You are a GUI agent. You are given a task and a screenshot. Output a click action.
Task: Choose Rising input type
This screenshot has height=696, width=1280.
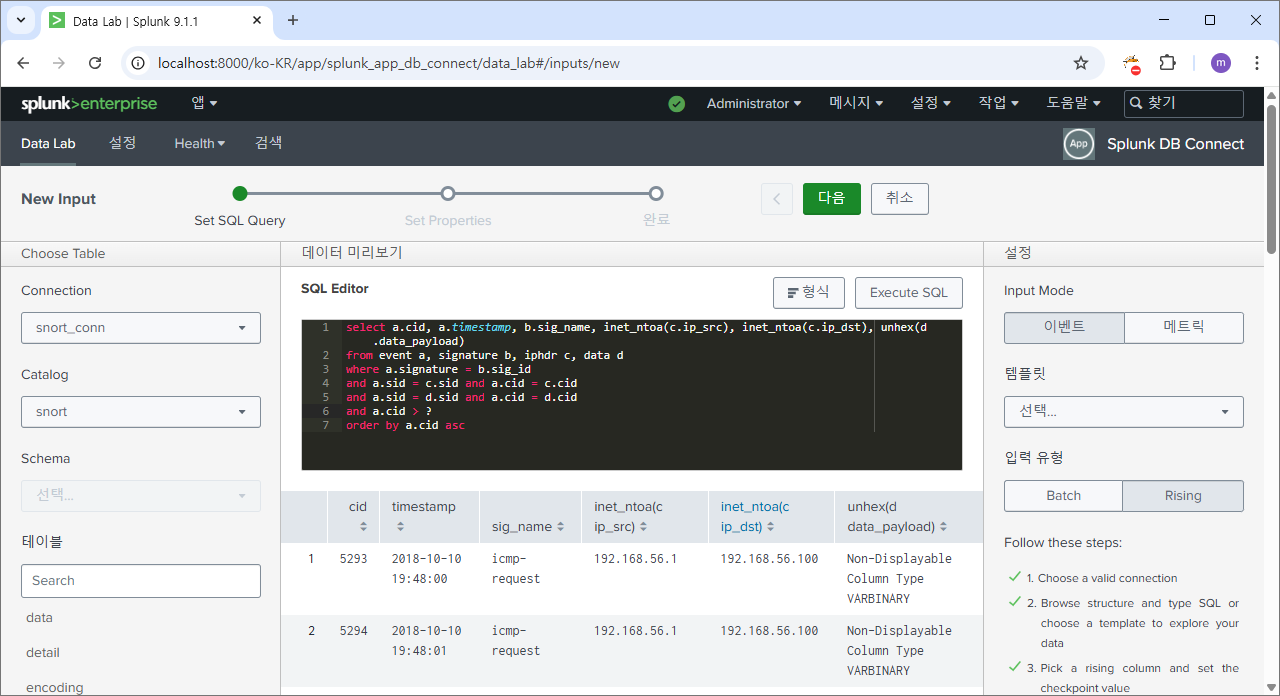1183,495
